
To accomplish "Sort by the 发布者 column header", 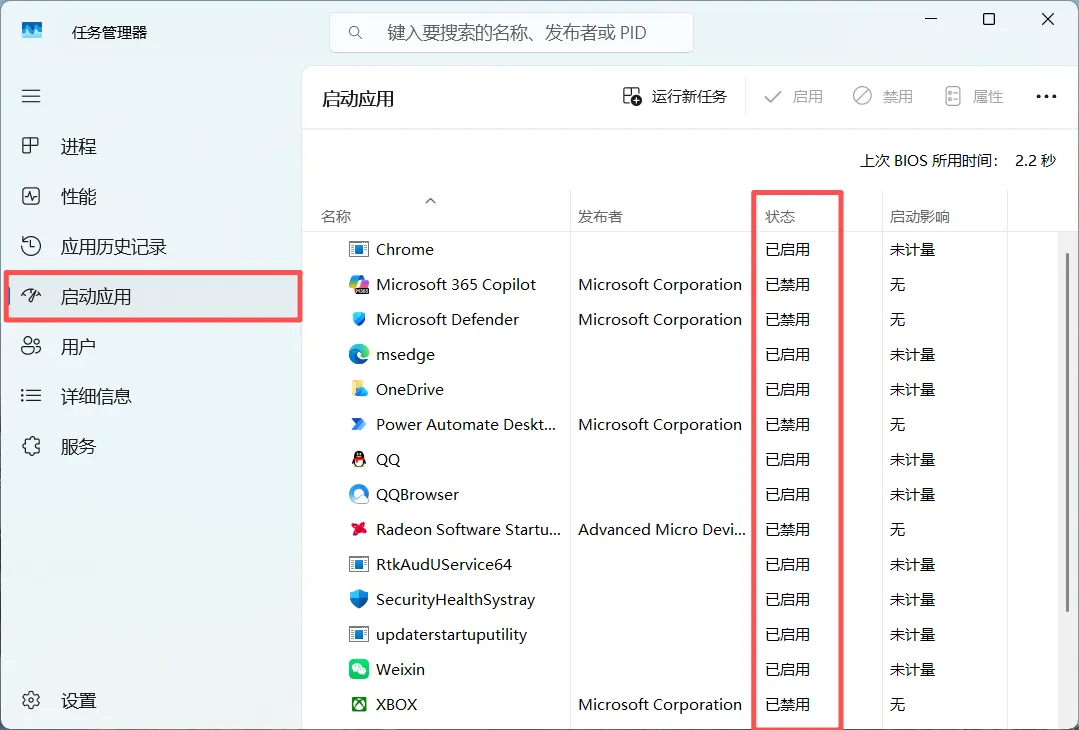I will [661, 211].
